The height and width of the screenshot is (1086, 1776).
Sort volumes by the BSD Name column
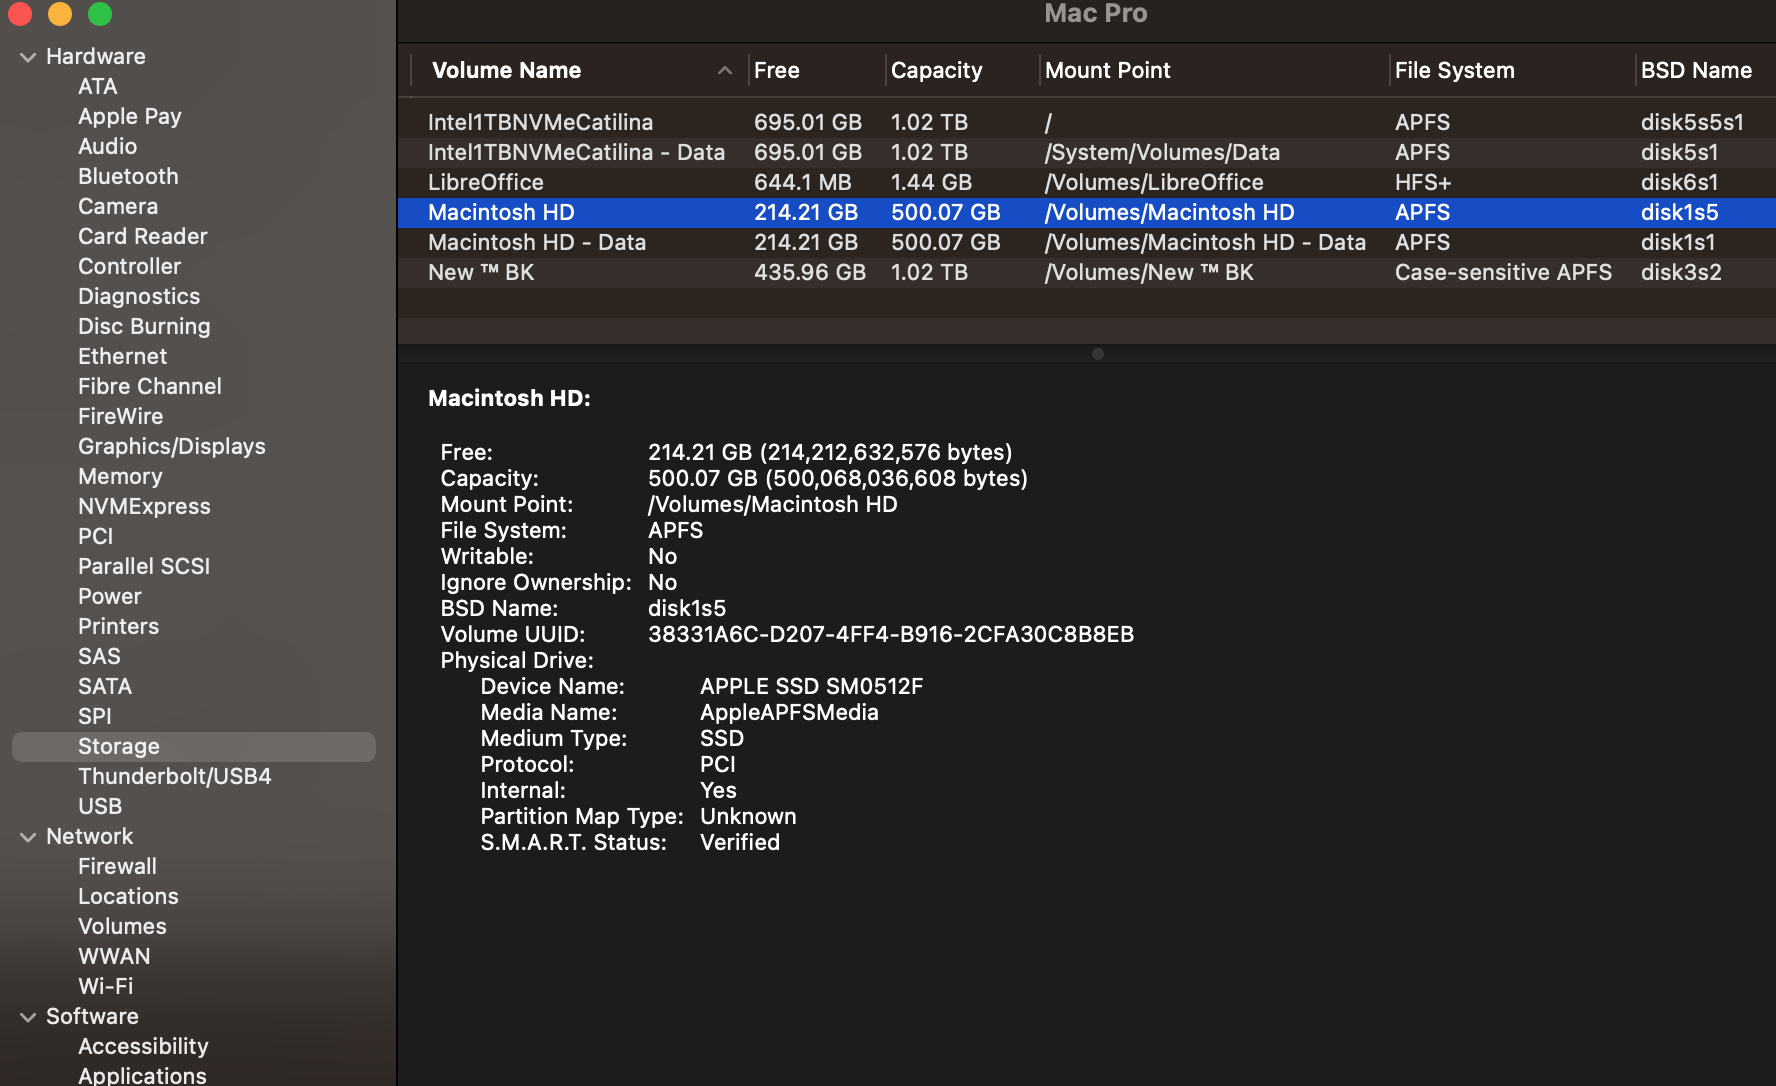click(x=1696, y=70)
